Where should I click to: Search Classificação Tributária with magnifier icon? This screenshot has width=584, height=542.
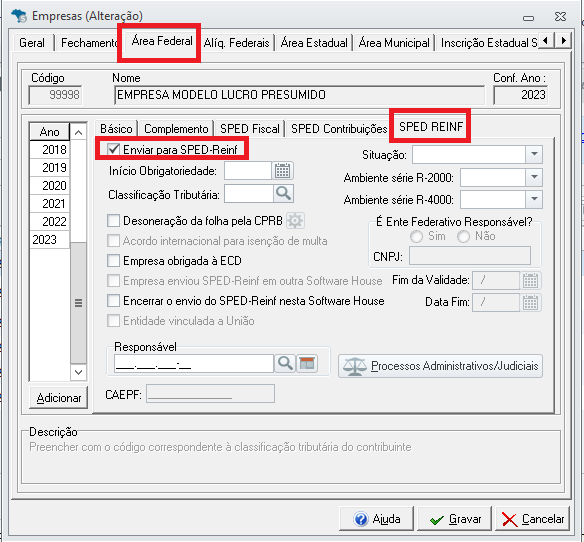pos(283,194)
